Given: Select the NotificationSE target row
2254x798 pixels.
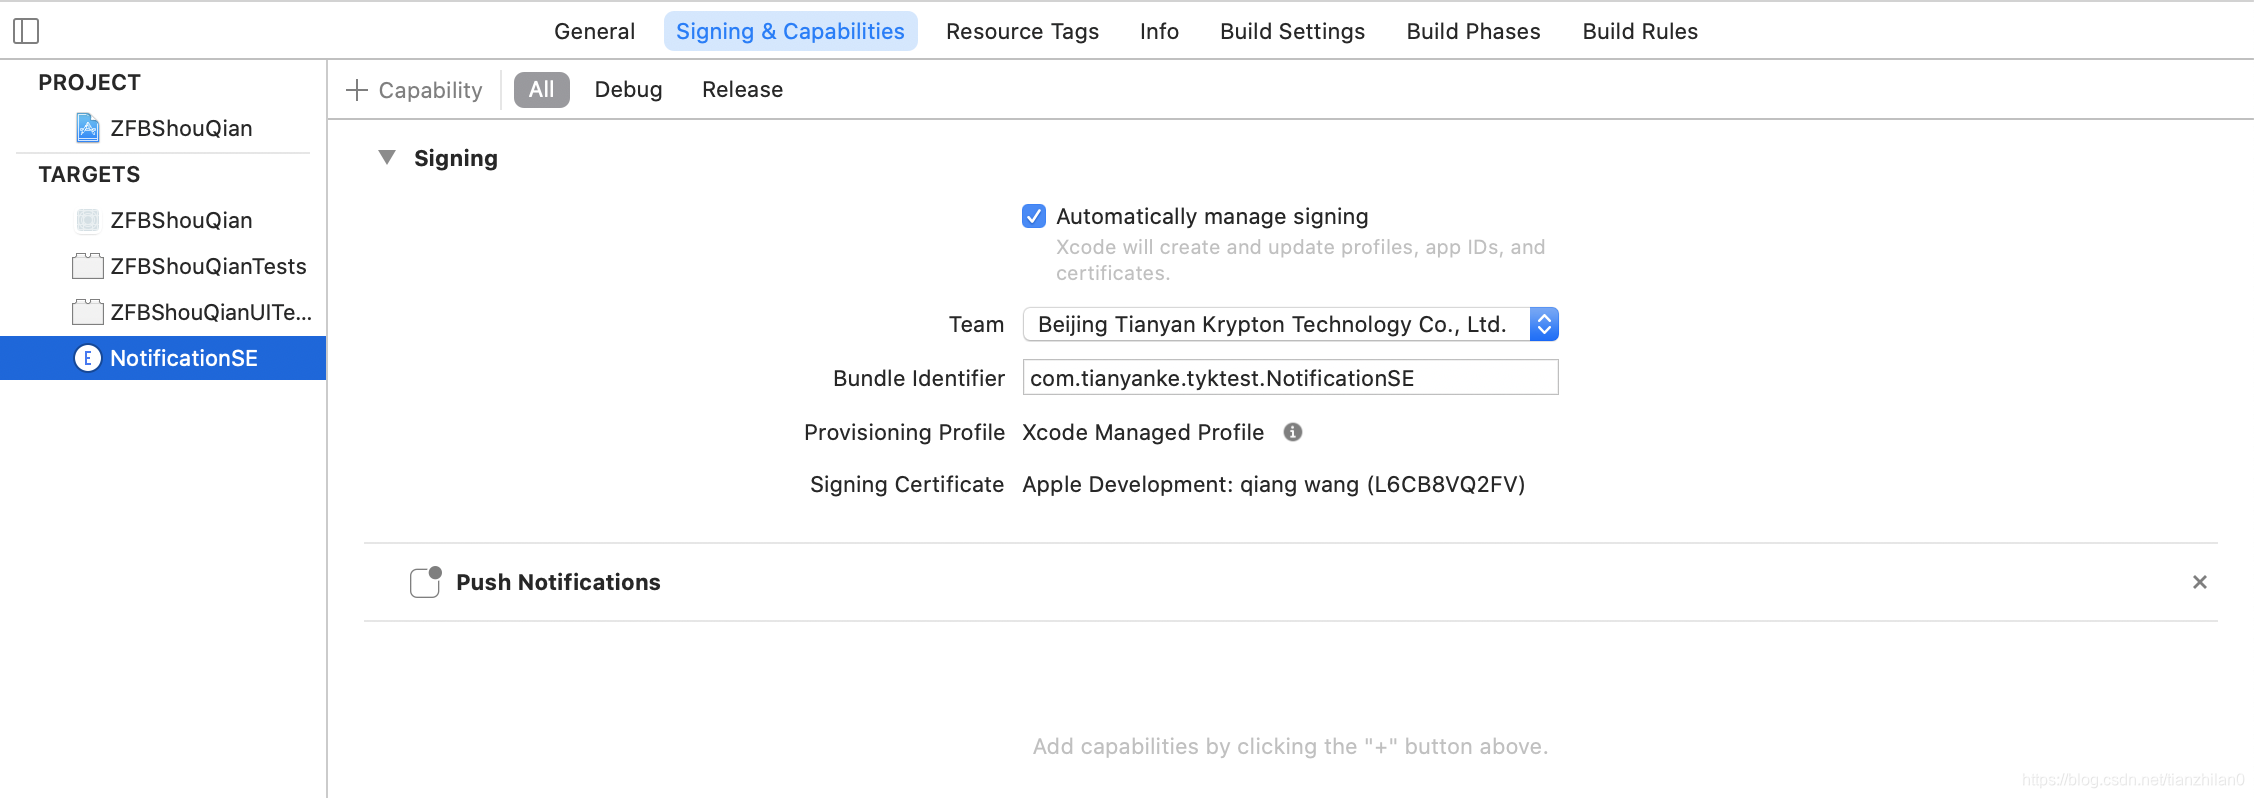Looking at the screenshot, I should coord(163,358).
